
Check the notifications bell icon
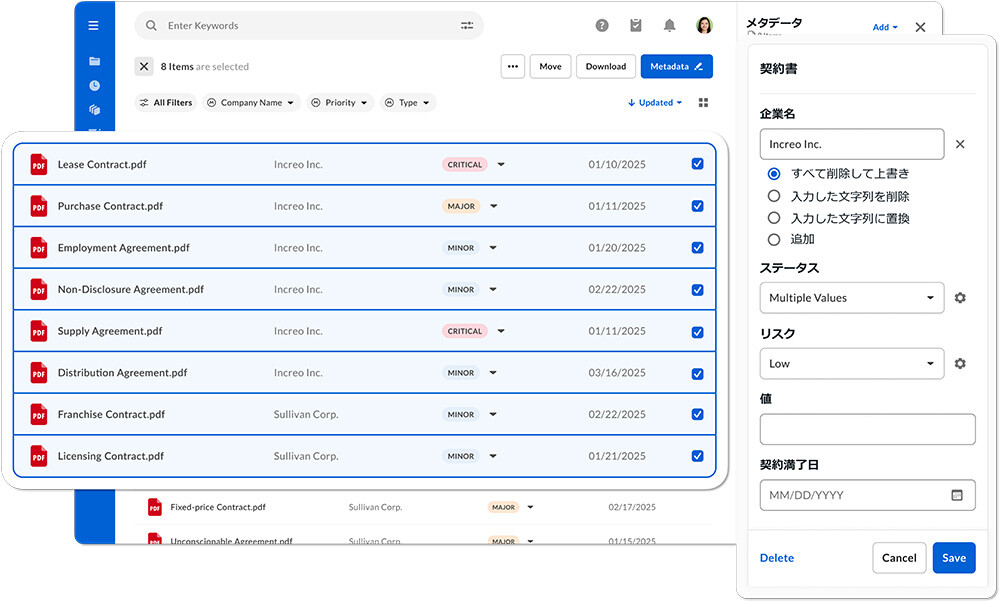[x=668, y=25]
